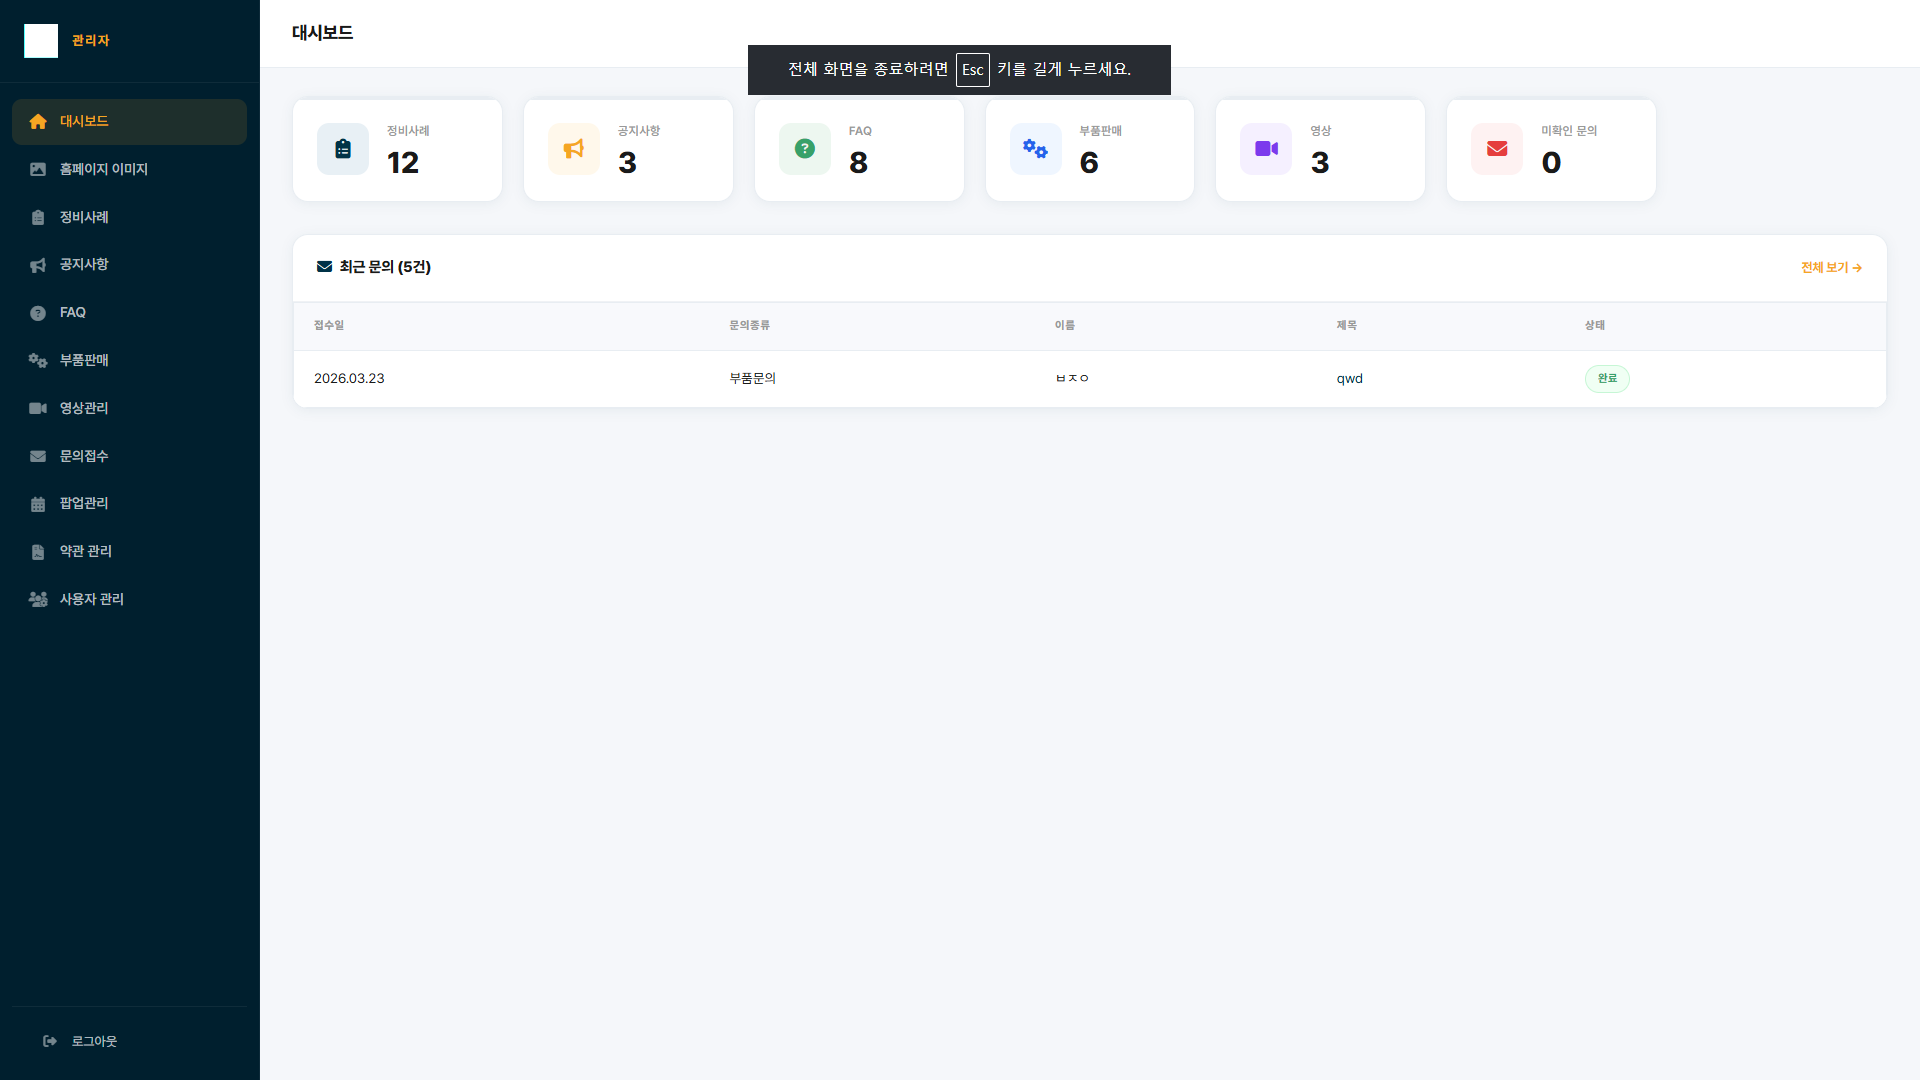1920x1080 pixels.
Task: Click the white logo next to 관리자
Action: tap(41, 41)
